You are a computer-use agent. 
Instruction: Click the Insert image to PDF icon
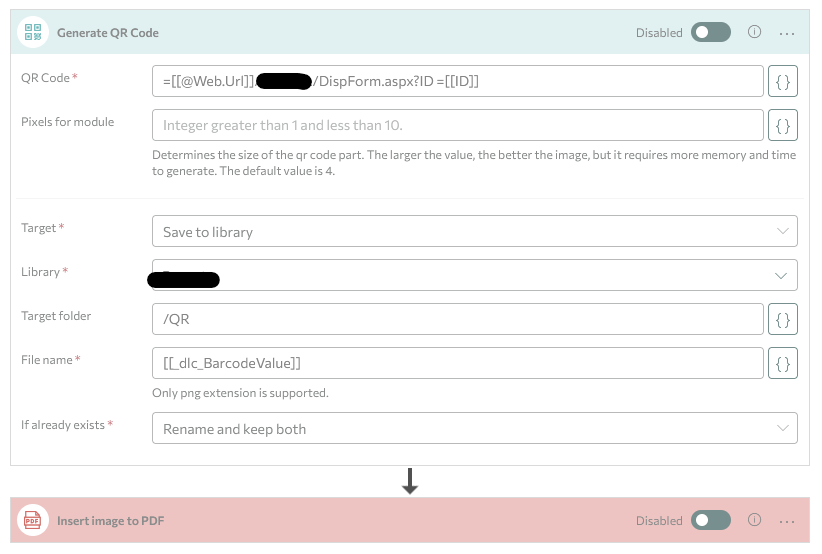click(32, 520)
